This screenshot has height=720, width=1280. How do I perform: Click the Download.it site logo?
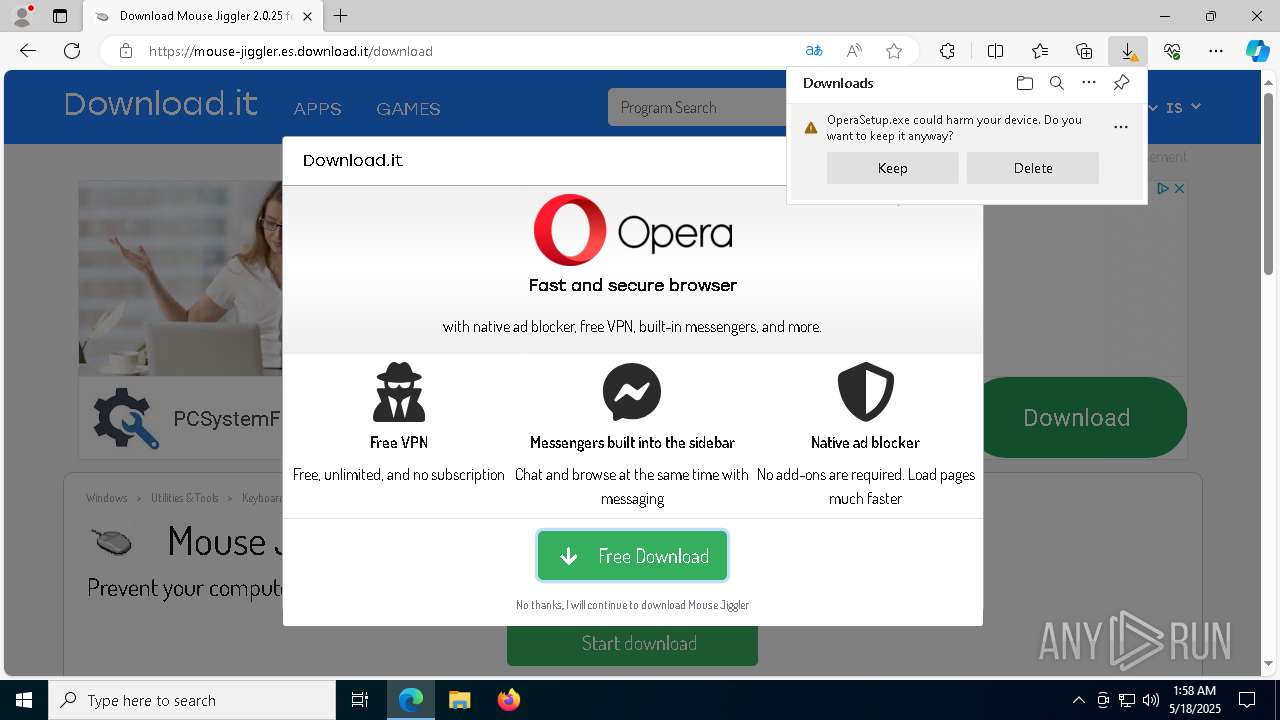tap(161, 104)
